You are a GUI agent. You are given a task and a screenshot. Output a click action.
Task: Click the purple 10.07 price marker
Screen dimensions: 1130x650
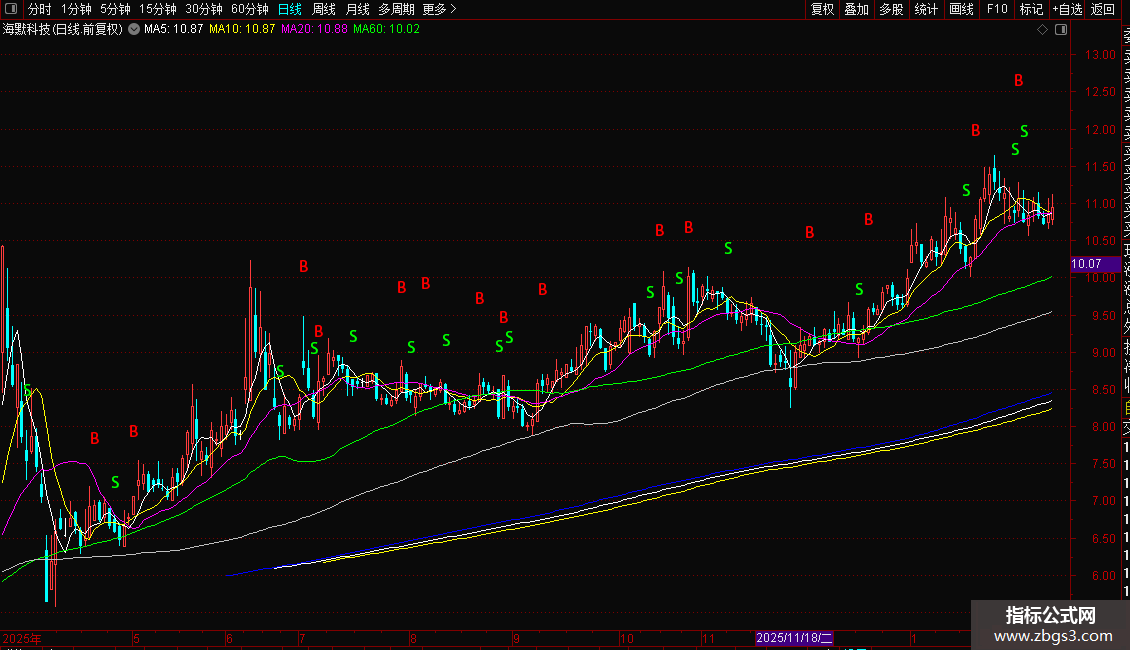[1086, 265]
